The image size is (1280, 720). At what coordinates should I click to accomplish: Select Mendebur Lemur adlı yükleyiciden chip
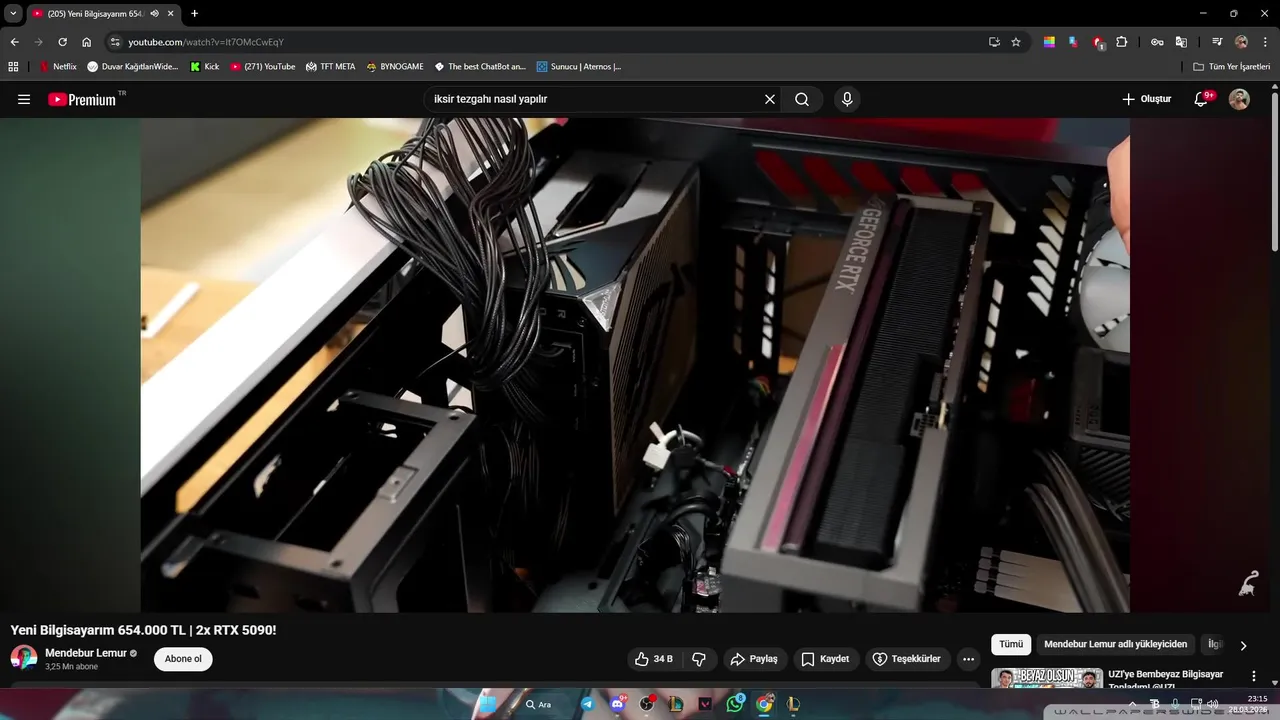(x=1115, y=644)
